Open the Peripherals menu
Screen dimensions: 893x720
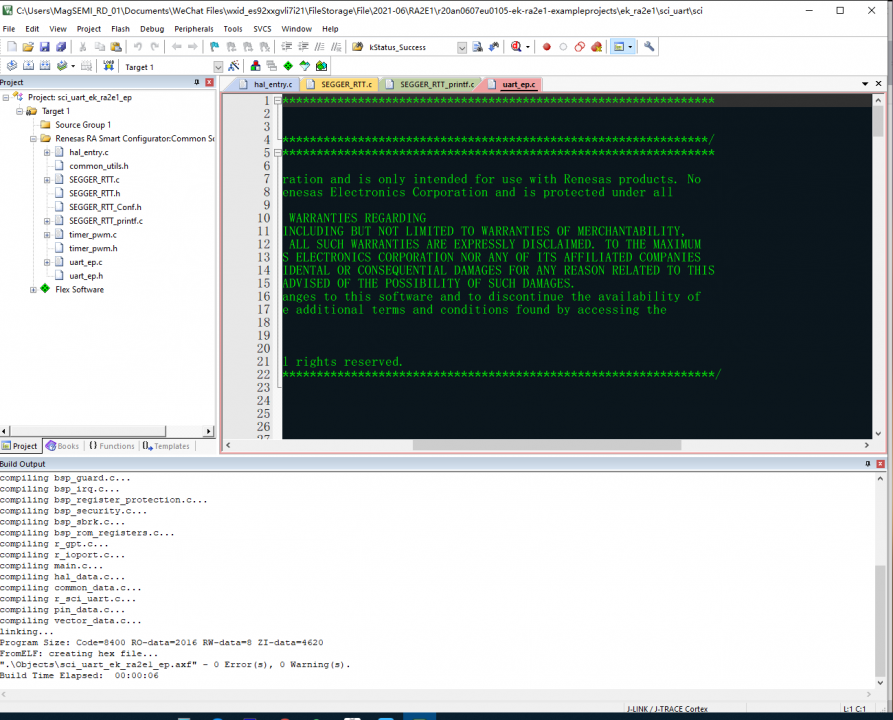[194, 28]
